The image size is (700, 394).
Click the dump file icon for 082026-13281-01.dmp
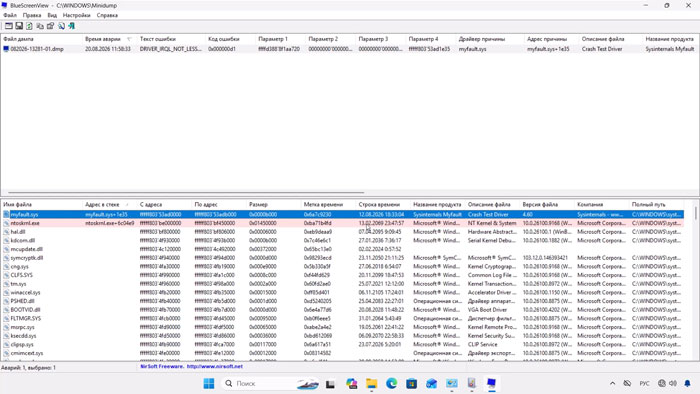coord(6,49)
